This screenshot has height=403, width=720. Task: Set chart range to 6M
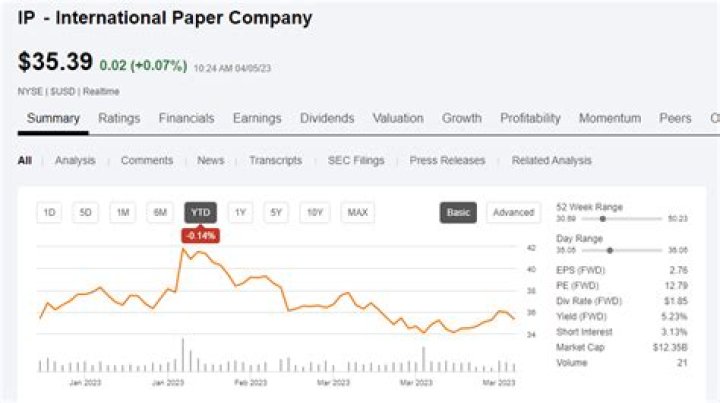pos(160,212)
